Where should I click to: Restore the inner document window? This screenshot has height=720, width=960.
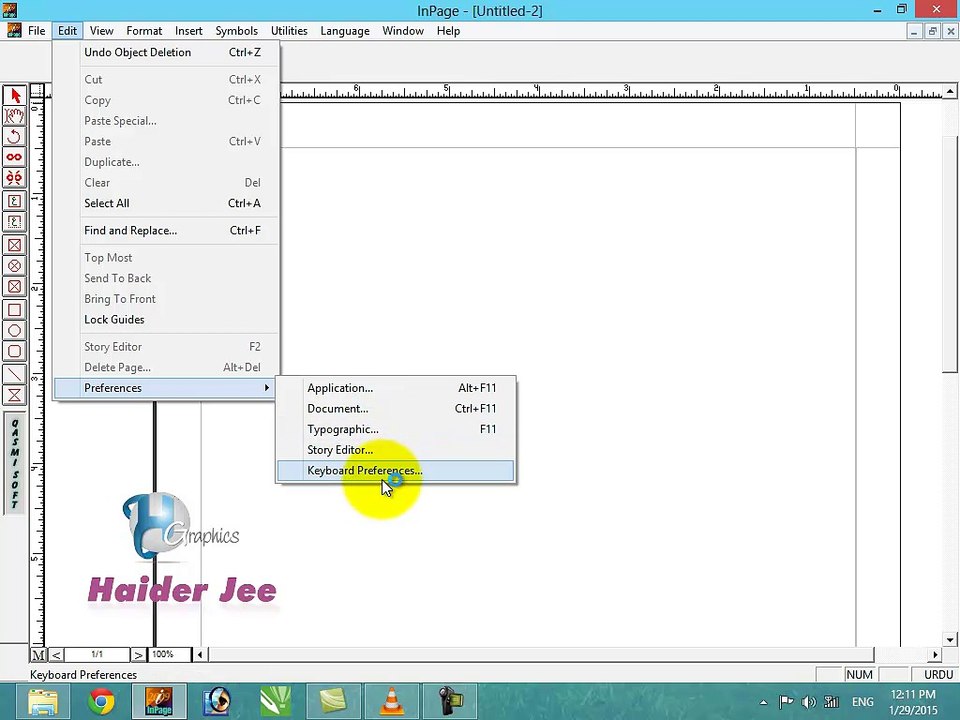(932, 31)
